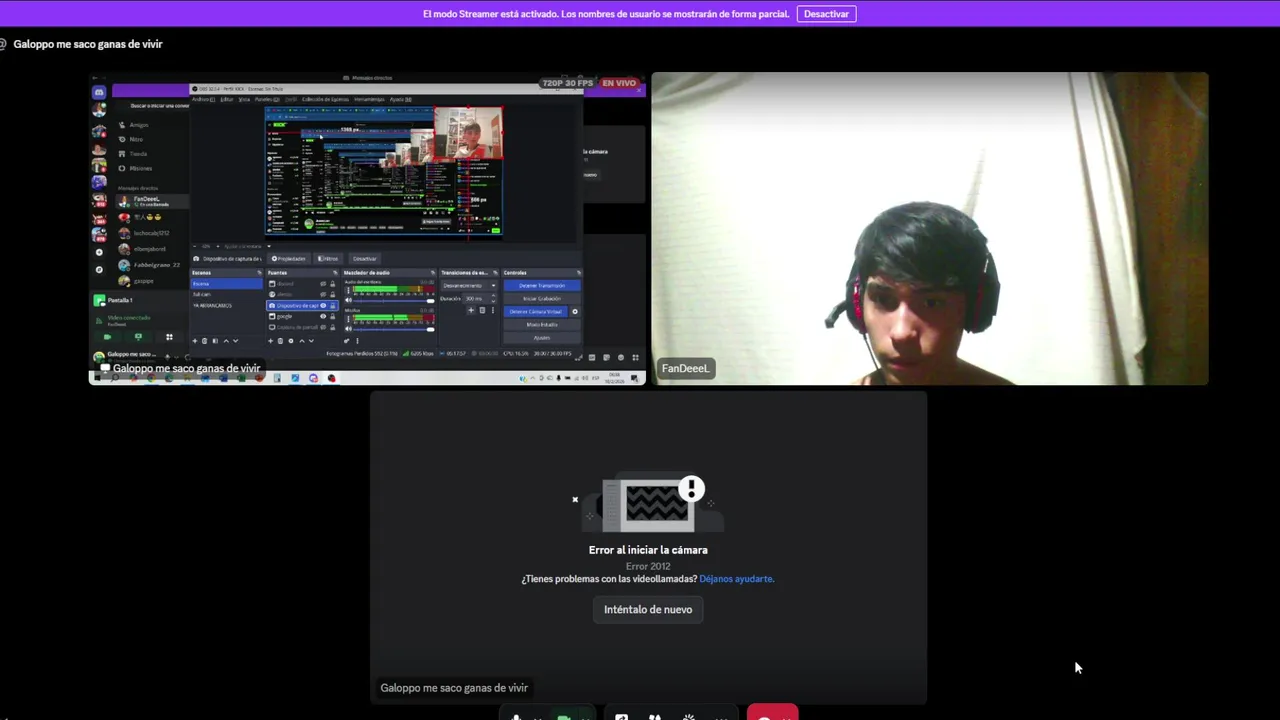Click Modo Estudio in OBS Controles
Screen dimensions: 1280x720
542,325
